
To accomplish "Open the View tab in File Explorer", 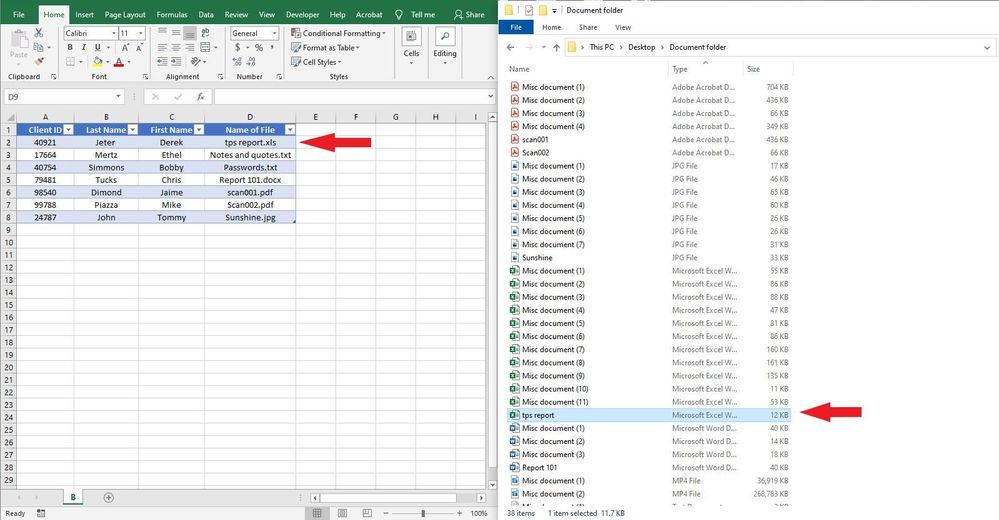I will [x=623, y=27].
